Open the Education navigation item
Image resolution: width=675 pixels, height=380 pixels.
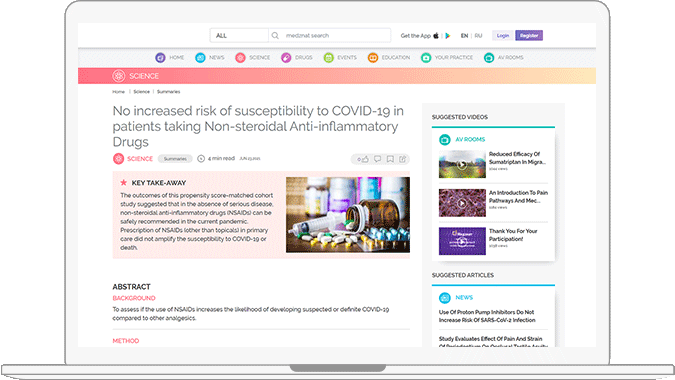(x=389, y=57)
